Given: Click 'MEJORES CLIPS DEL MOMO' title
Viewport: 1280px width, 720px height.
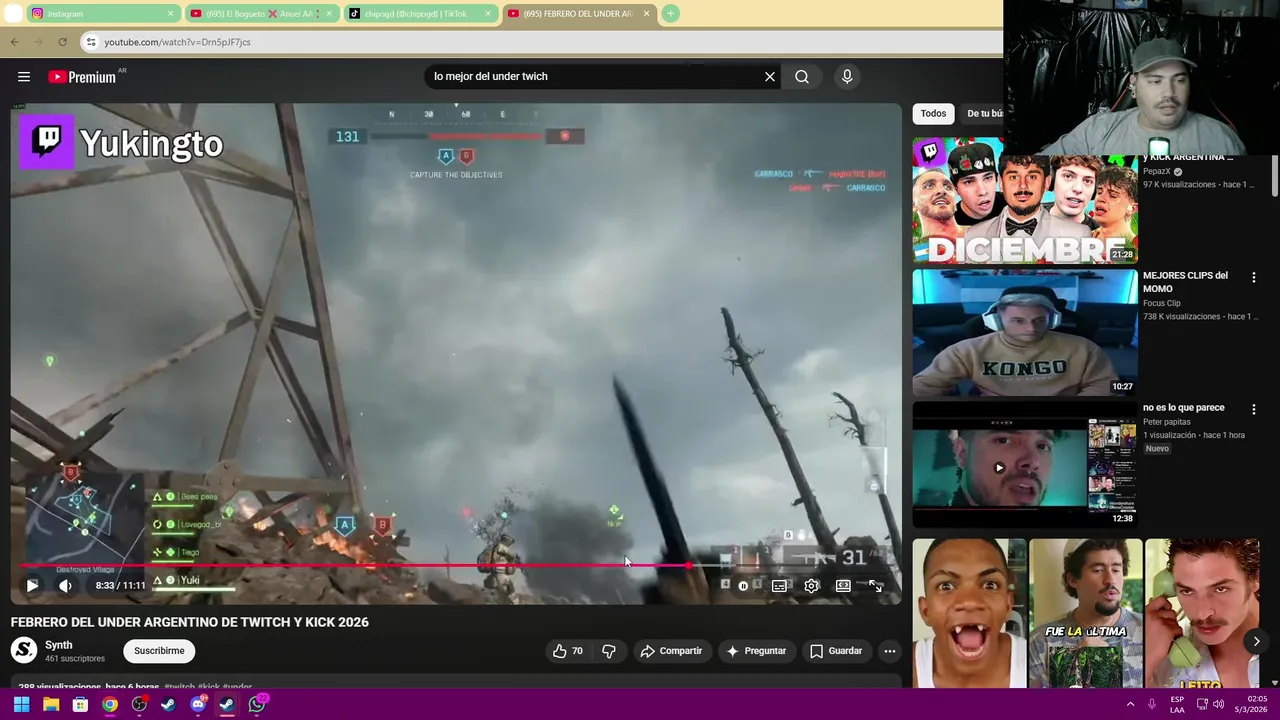Looking at the screenshot, I should [x=1185, y=282].
